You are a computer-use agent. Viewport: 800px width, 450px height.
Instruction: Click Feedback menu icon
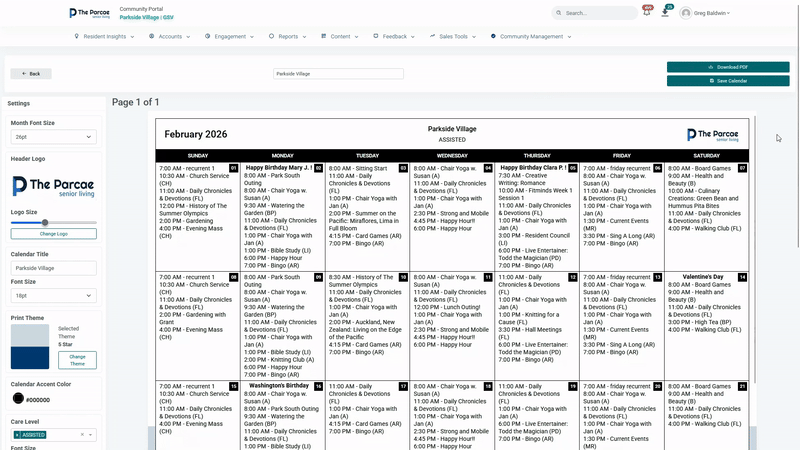point(376,36)
